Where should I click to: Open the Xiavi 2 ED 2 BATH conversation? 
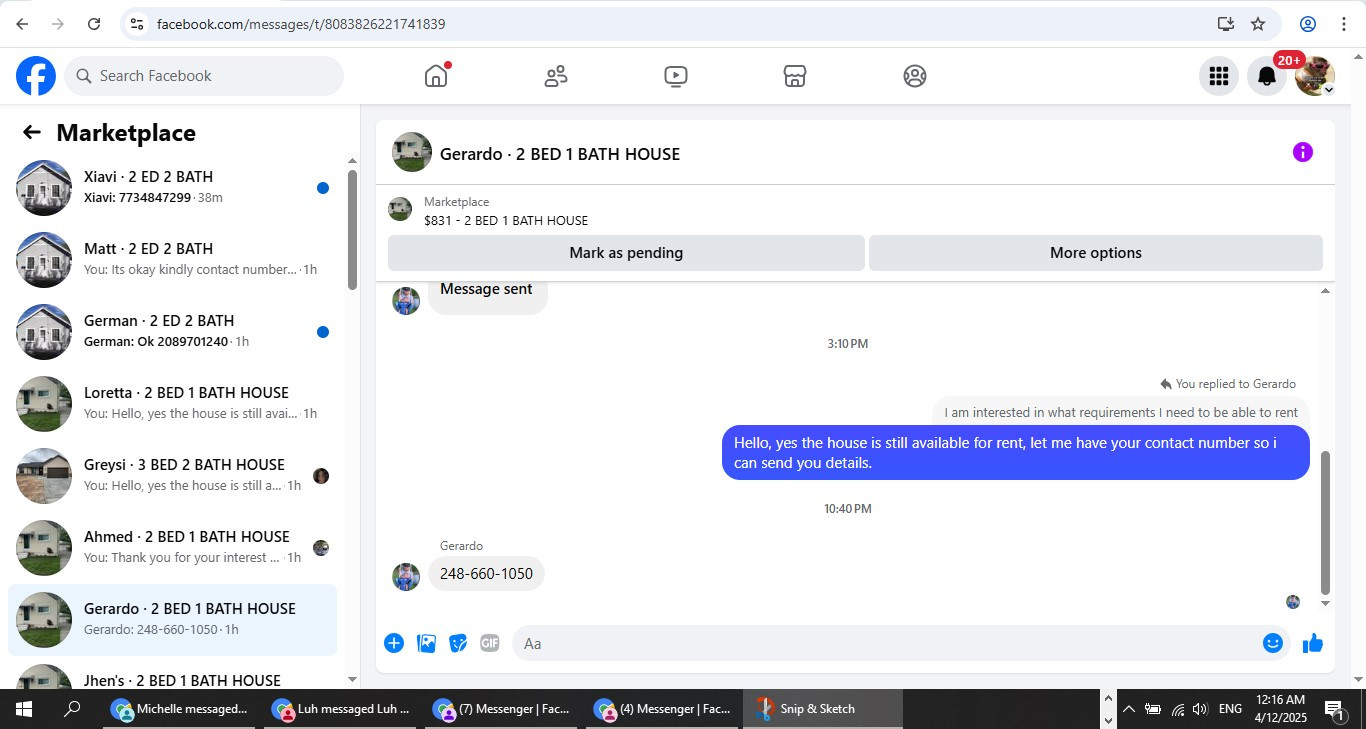pyautogui.click(x=172, y=188)
